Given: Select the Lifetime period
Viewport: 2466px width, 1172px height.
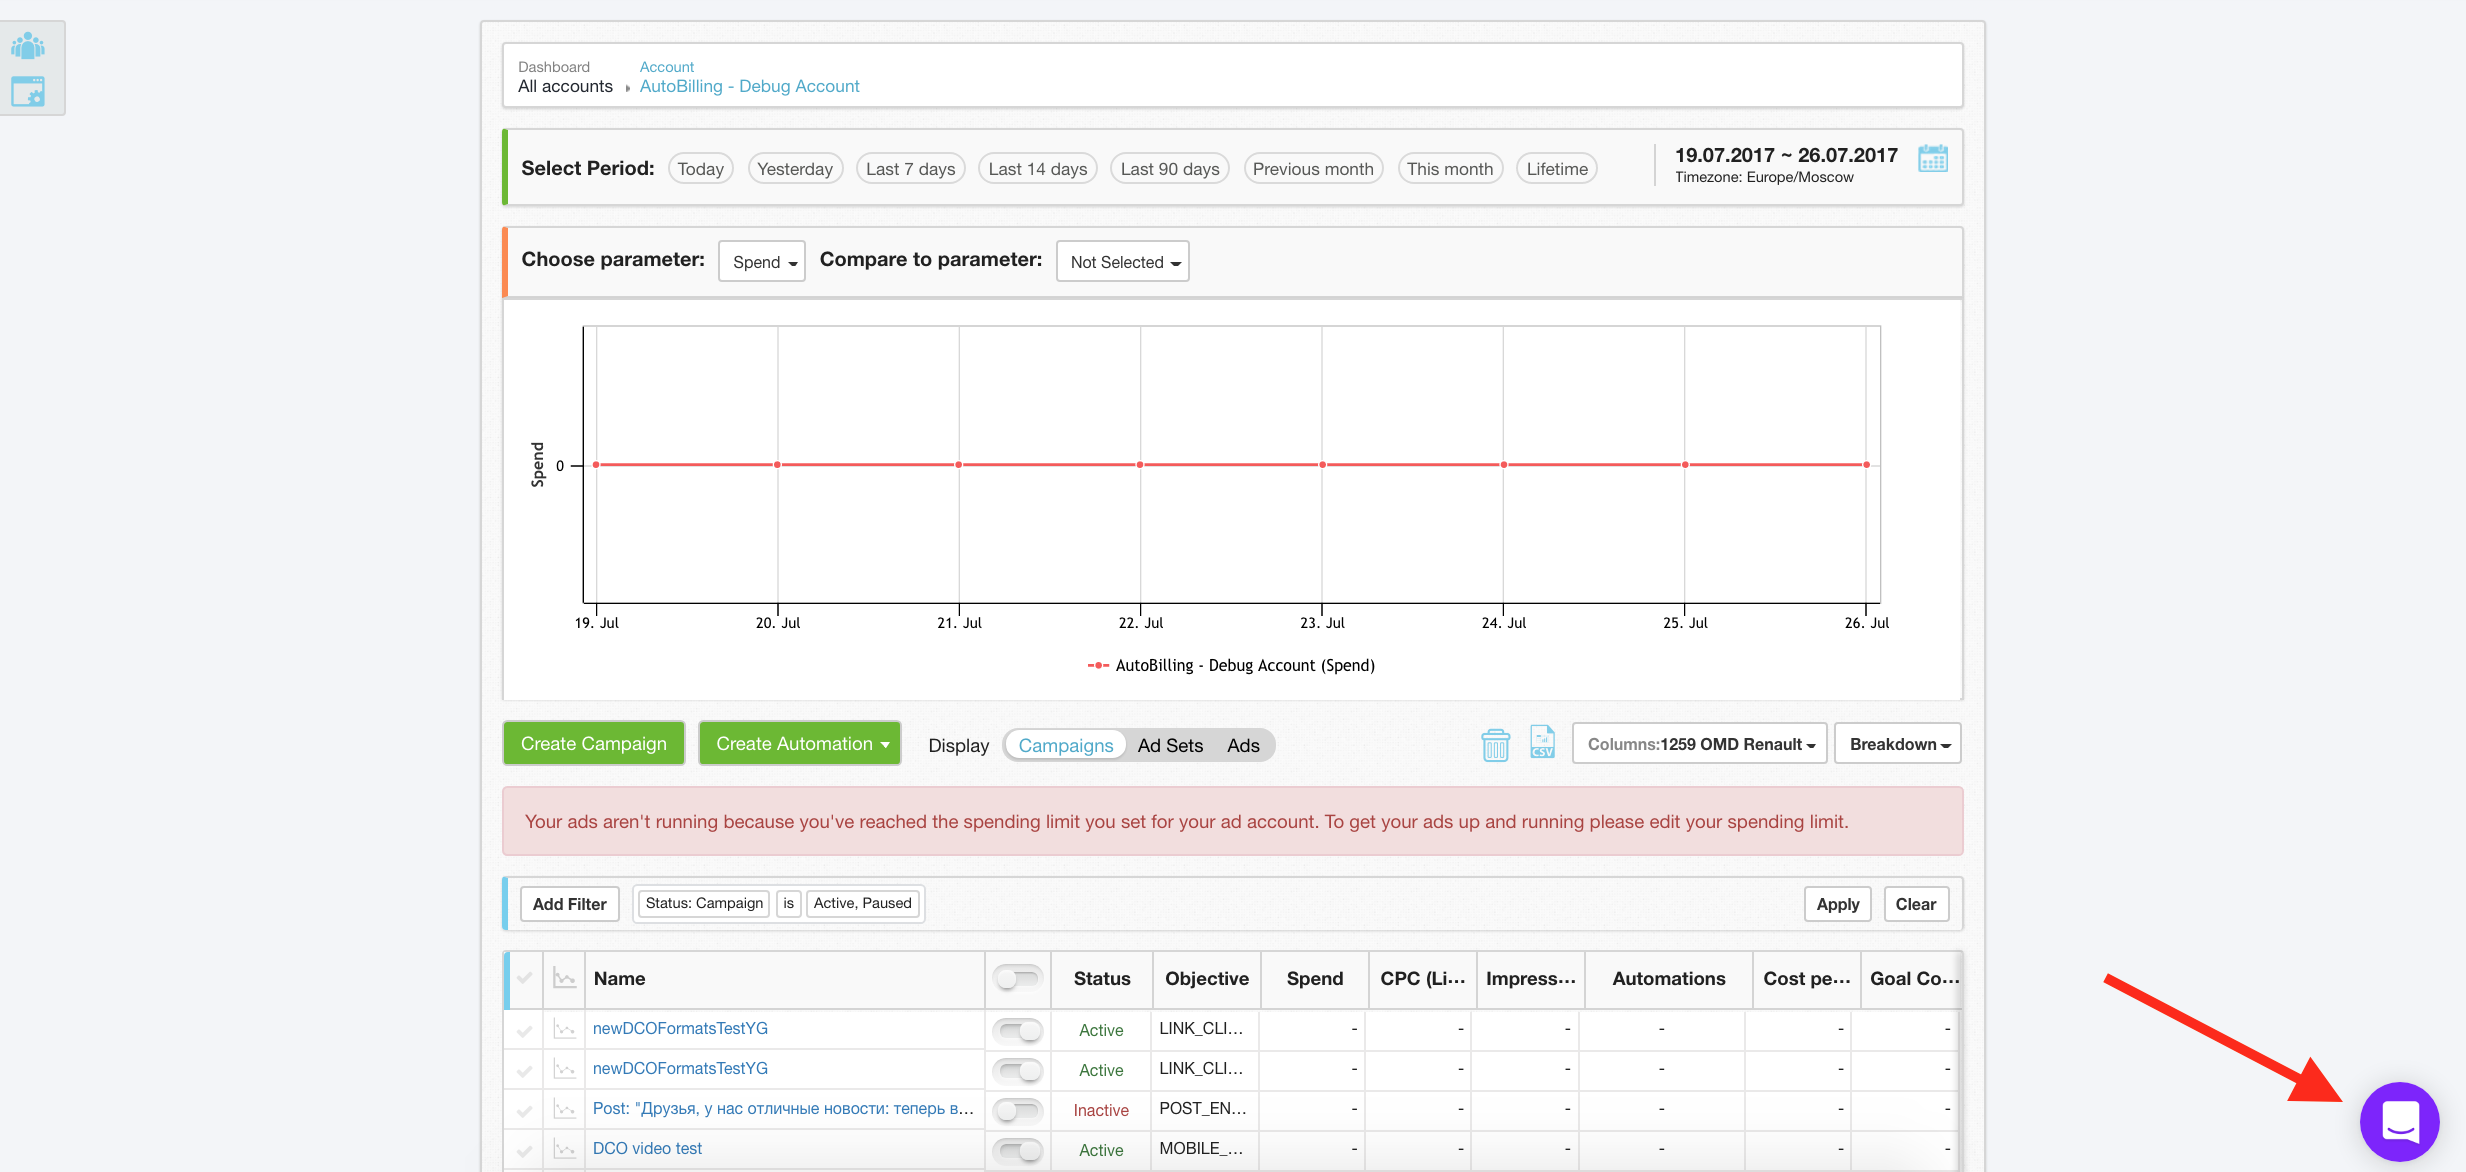Looking at the screenshot, I should pos(1556,168).
